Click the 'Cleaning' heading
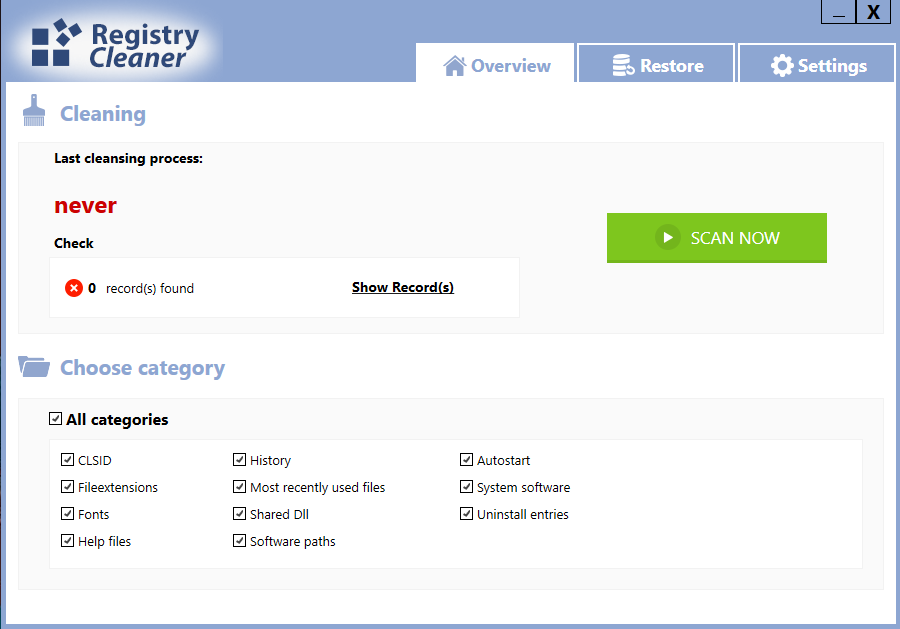Screen dimensions: 900x629 point(103,114)
